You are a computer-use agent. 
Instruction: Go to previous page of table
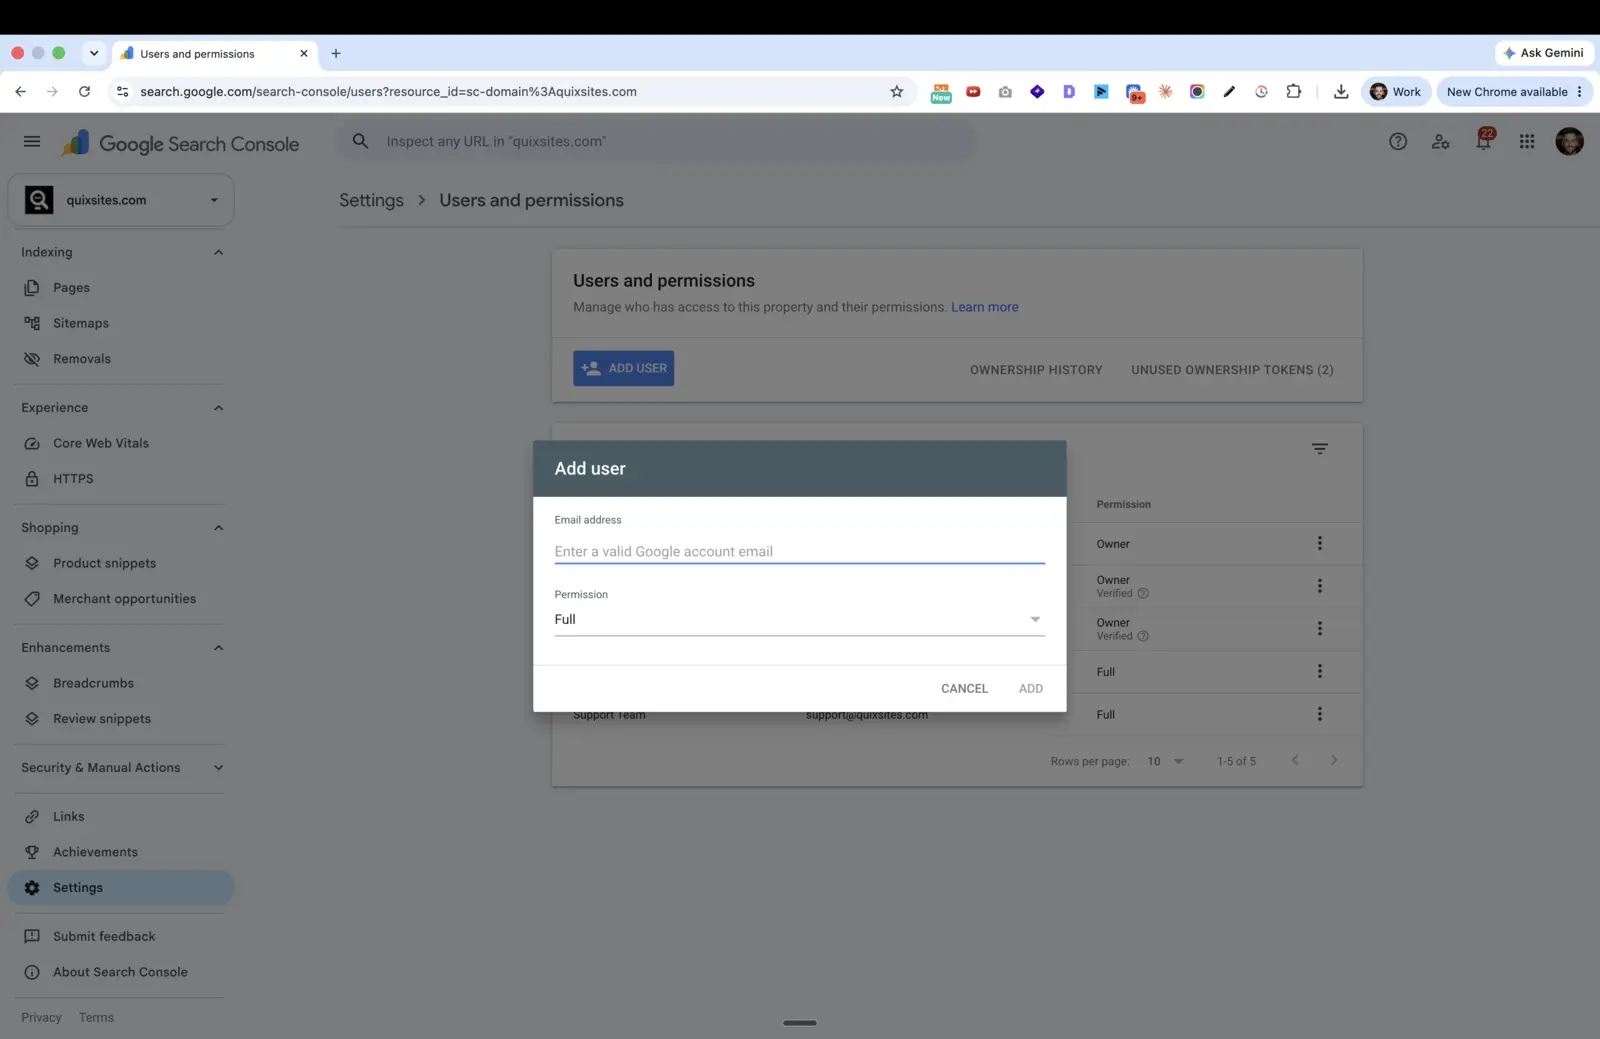coord(1295,760)
